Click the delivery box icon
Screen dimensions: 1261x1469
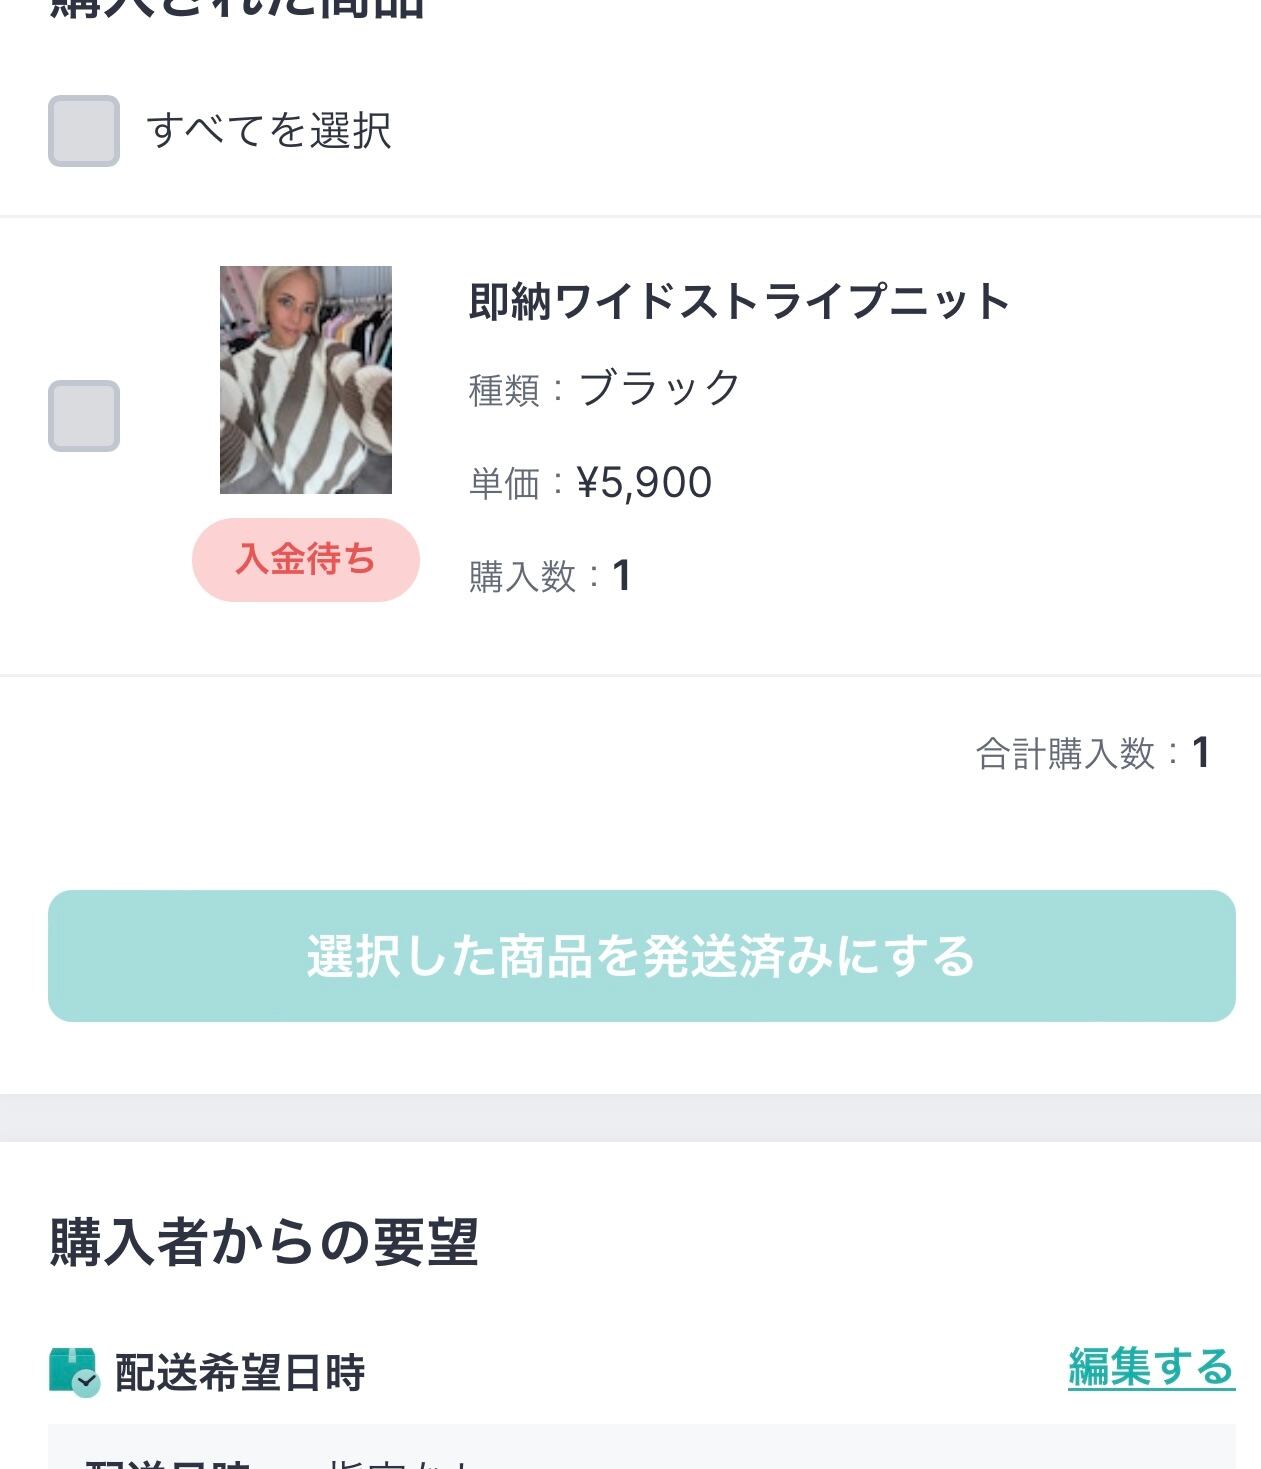[x=74, y=1371]
